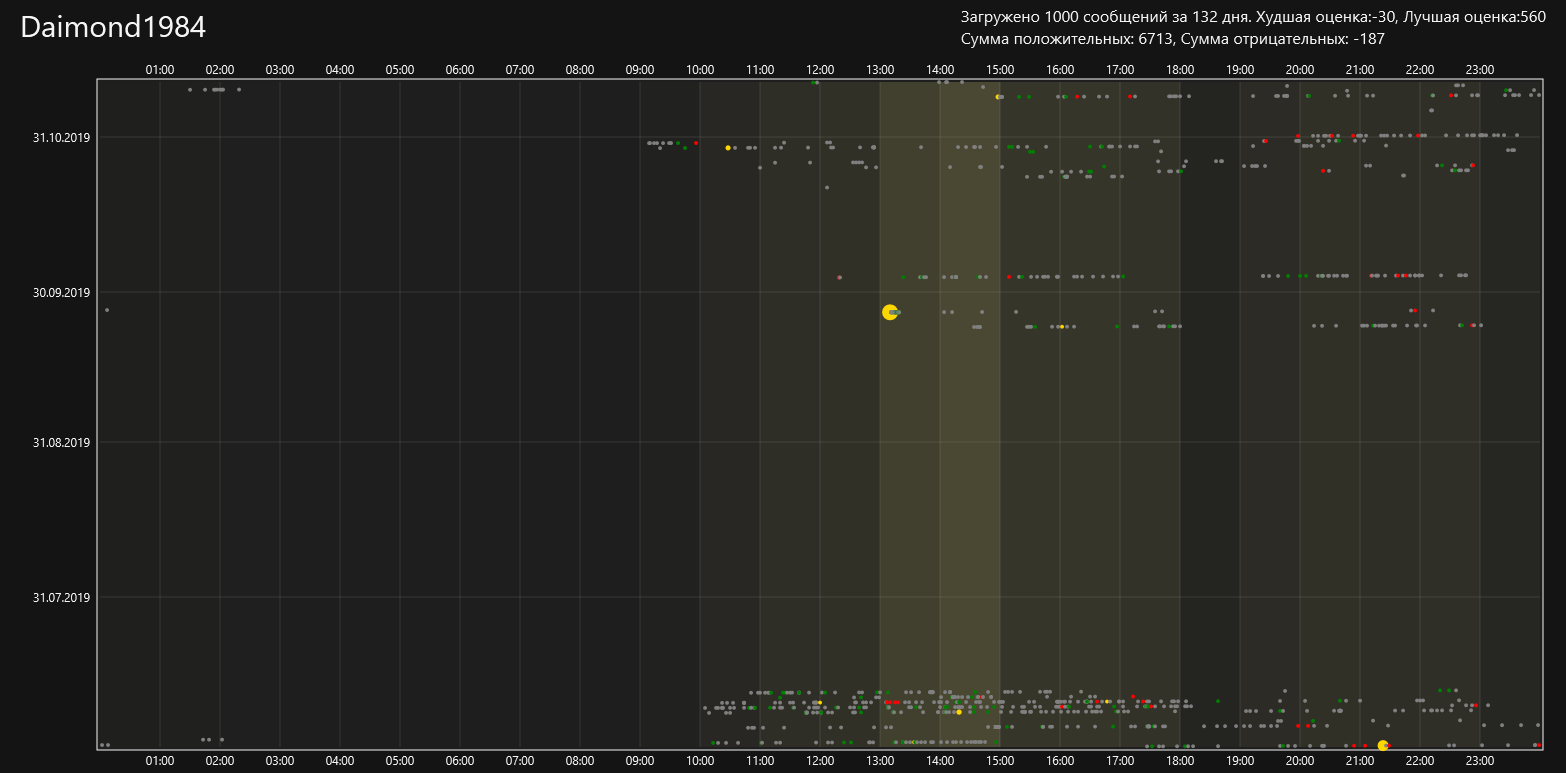Screen dimensions: 1566x773
Task: Select 14:00 on the bottom time axis
Action: click(940, 761)
